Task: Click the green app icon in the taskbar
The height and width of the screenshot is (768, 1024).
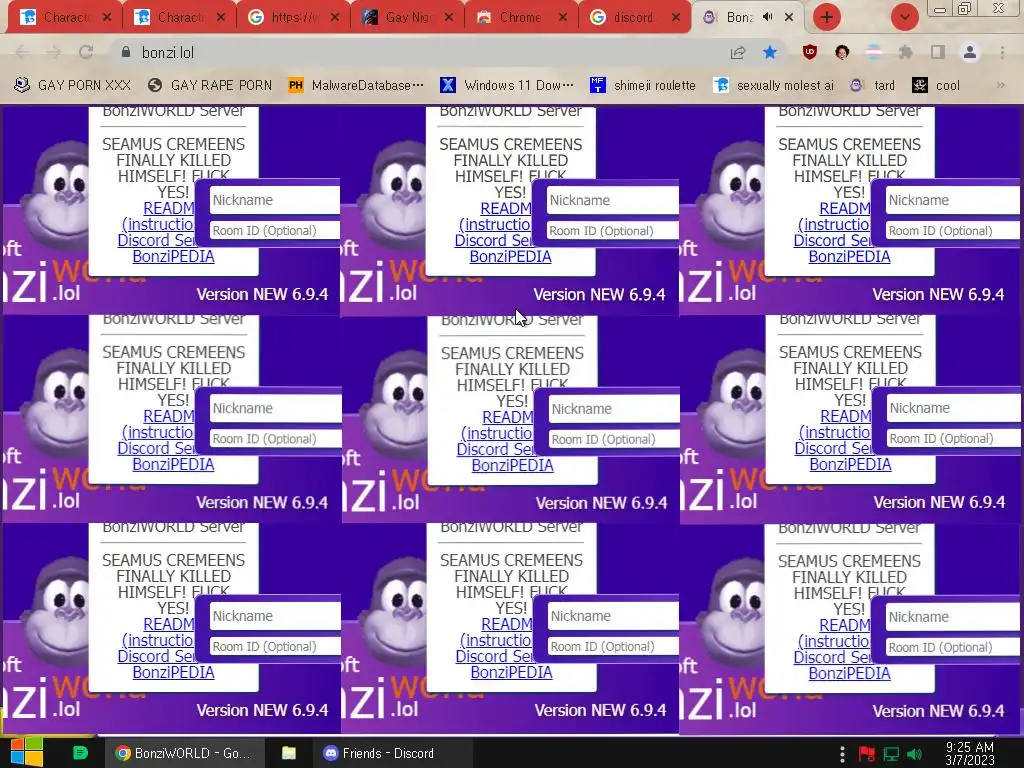Action: coord(80,753)
